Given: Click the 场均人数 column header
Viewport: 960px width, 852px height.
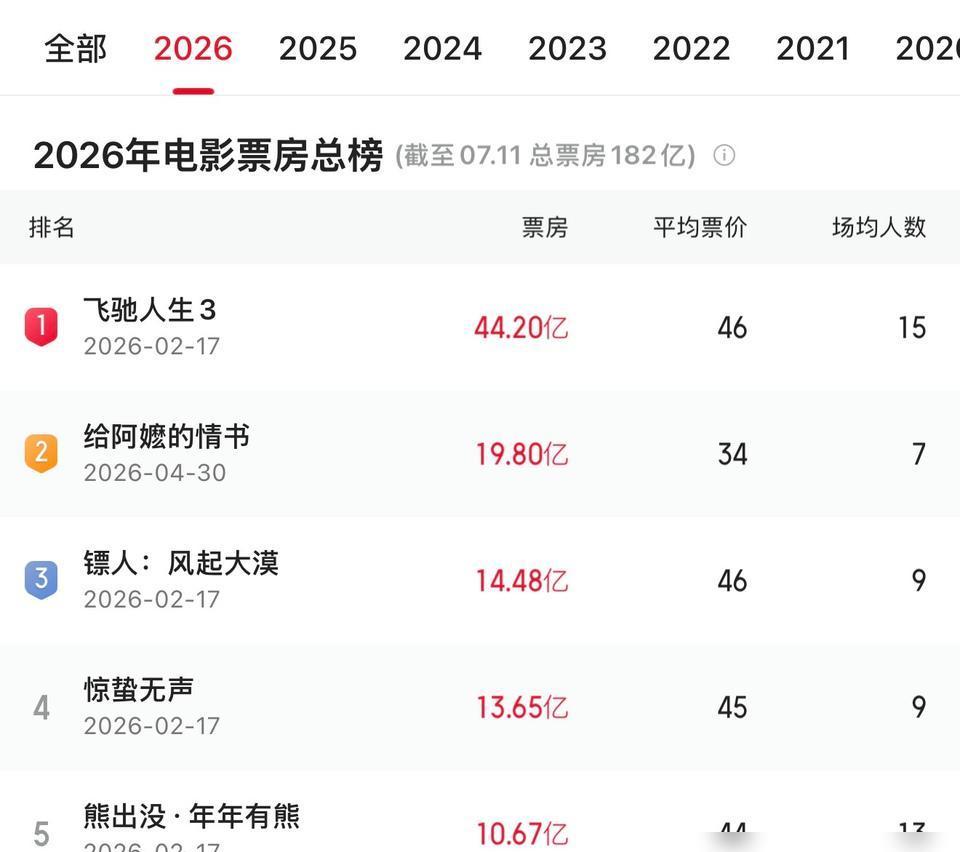Looking at the screenshot, I should [879, 227].
